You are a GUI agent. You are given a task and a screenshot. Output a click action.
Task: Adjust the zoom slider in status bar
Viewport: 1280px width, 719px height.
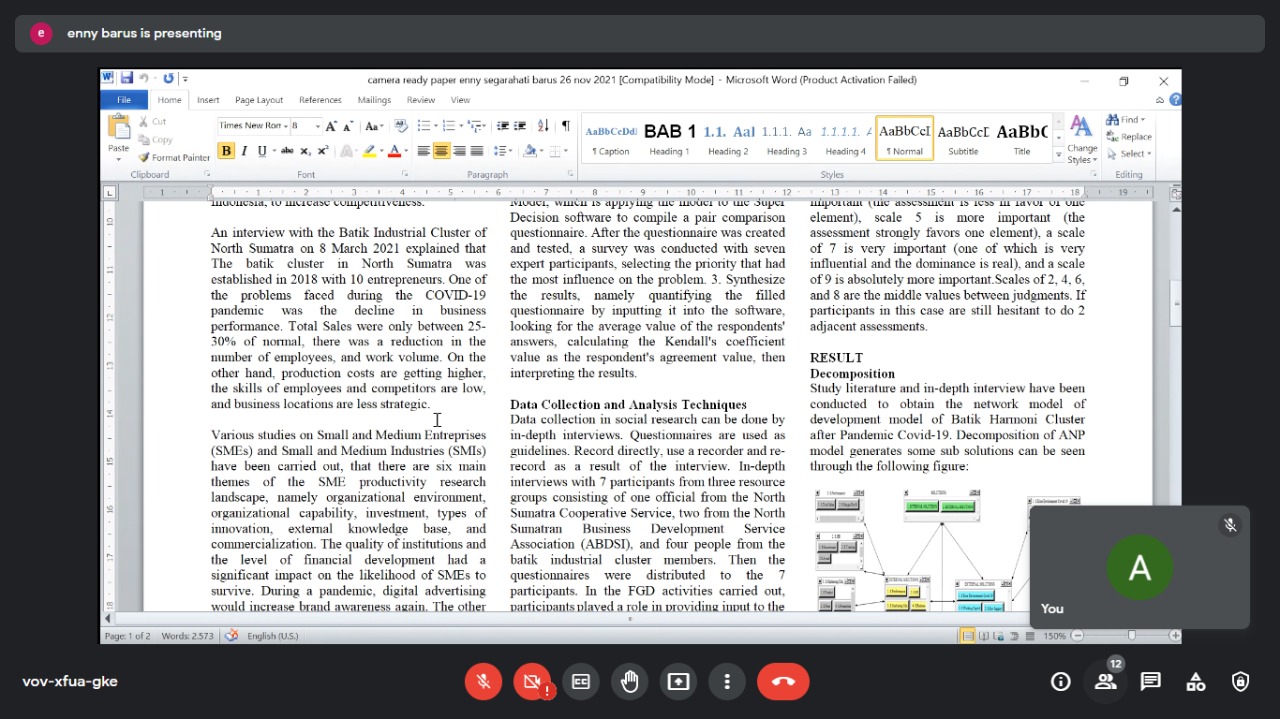(1131, 636)
